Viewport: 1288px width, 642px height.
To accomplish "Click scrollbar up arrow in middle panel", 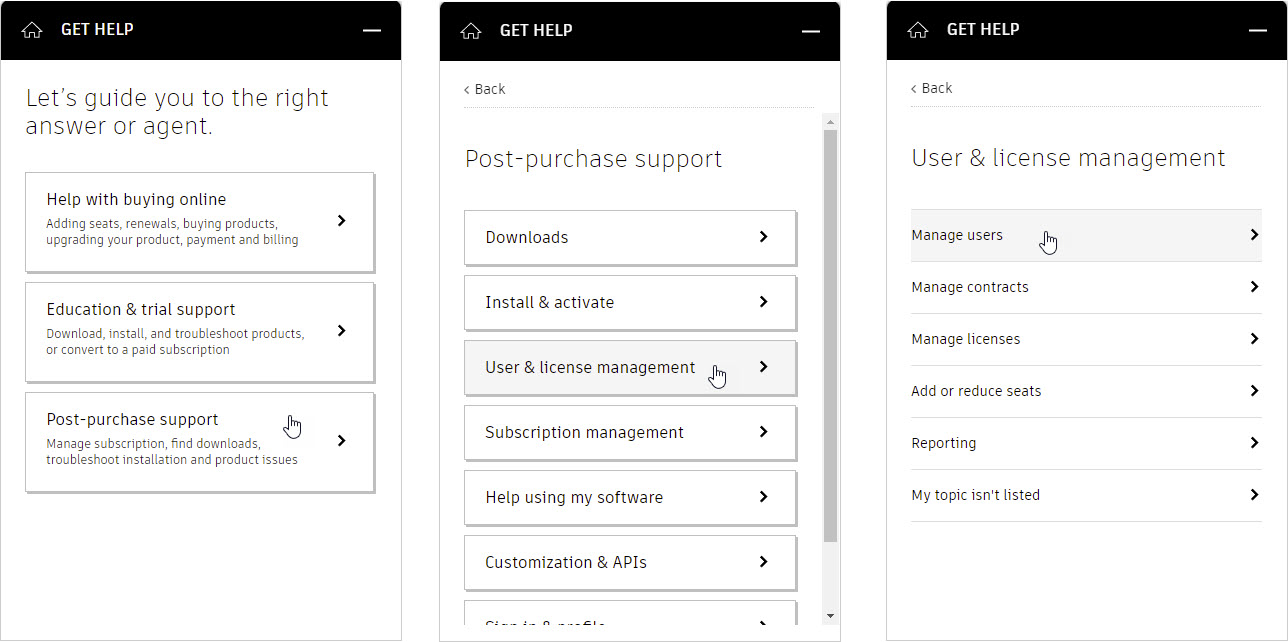I will coord(830,121).
